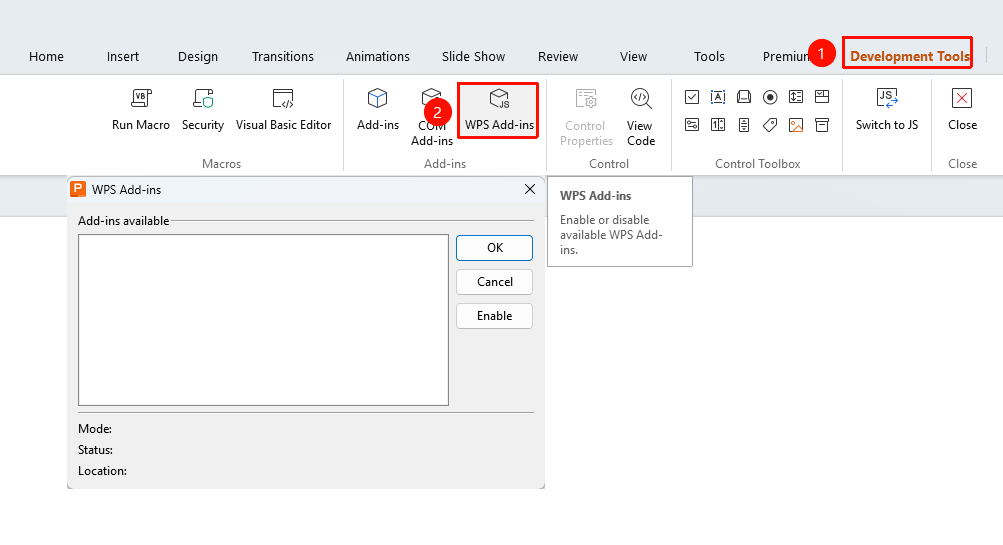The width and height of the screenshot is (1003, 545).
Task: Confirm the dialog with OK
Action: (x=494, y=248)
